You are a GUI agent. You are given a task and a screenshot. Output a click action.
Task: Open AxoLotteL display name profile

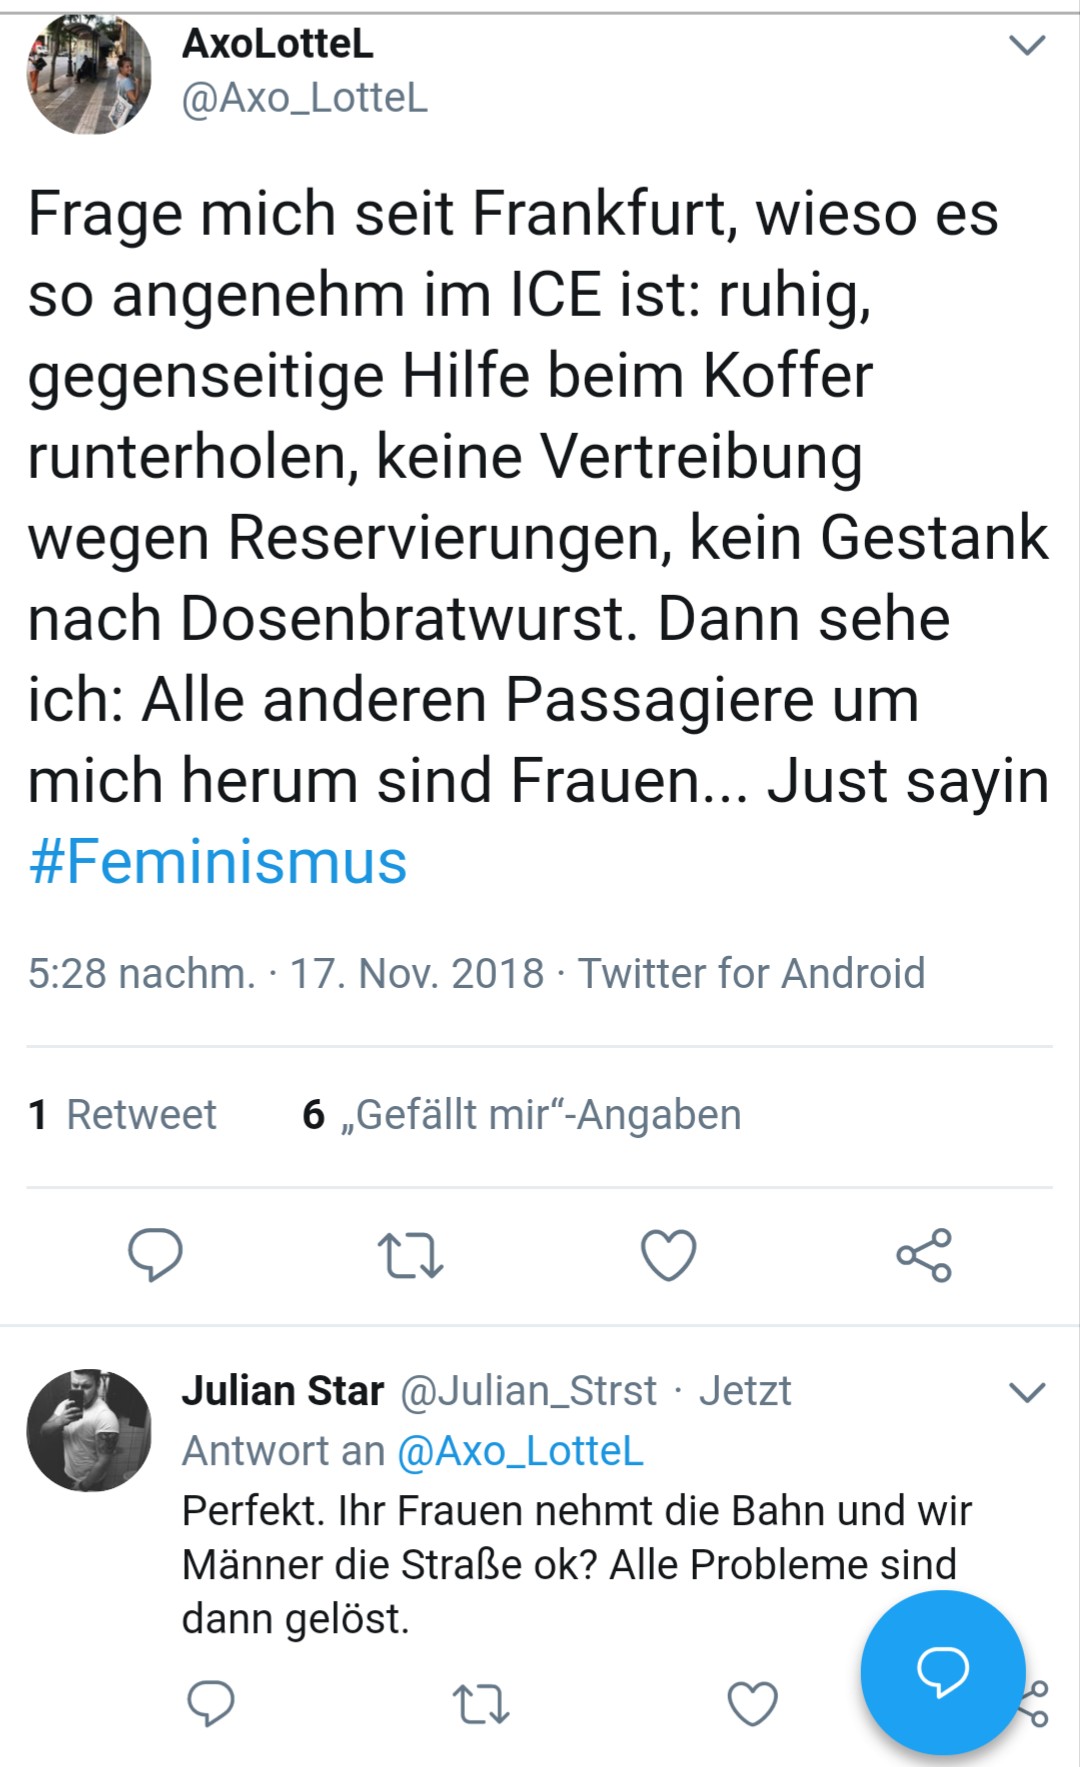click(278, 43)
